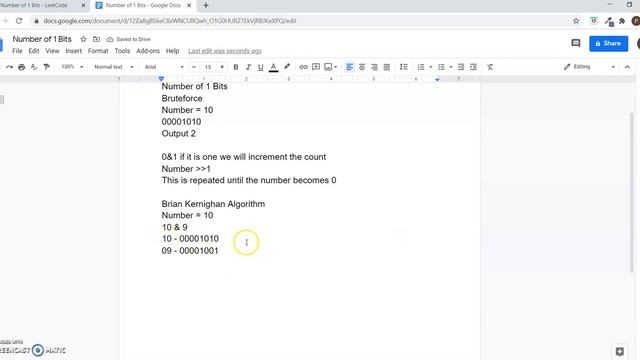
Task: Click the browser address bar URL
Action: [x=169, y=21]
